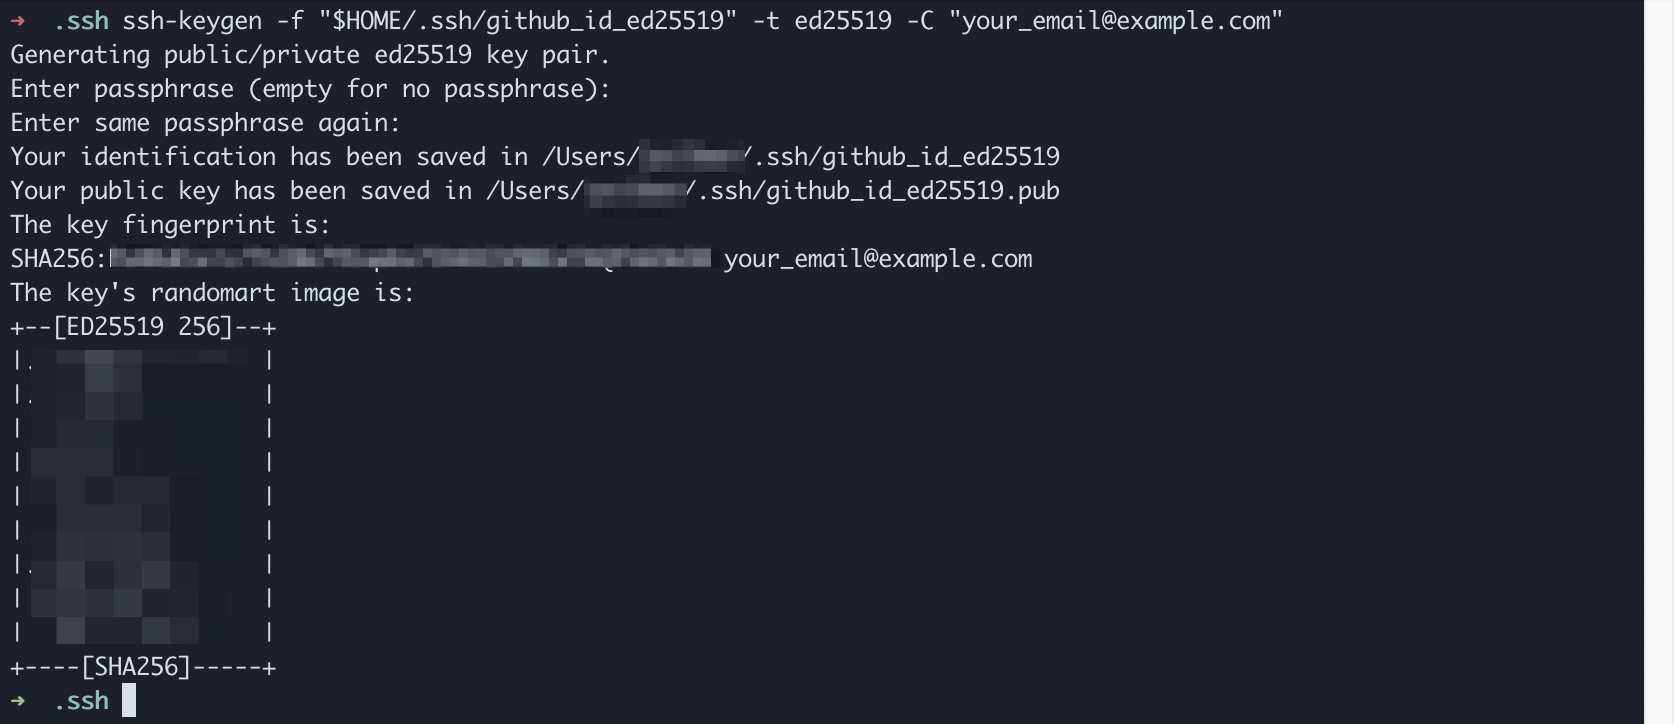Click the .ssh/github_id_ed25519.pub file path
Screen dimensions: 1674x724
coord(878,191)
